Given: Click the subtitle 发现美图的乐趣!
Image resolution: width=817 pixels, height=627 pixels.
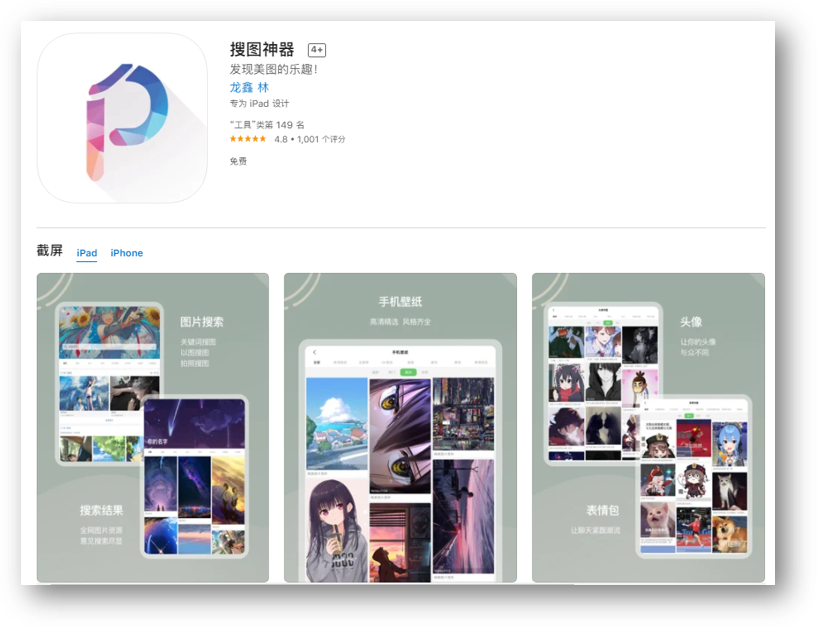Looking at the screenshot, I should pyautogui.click(x=274, y=69).
